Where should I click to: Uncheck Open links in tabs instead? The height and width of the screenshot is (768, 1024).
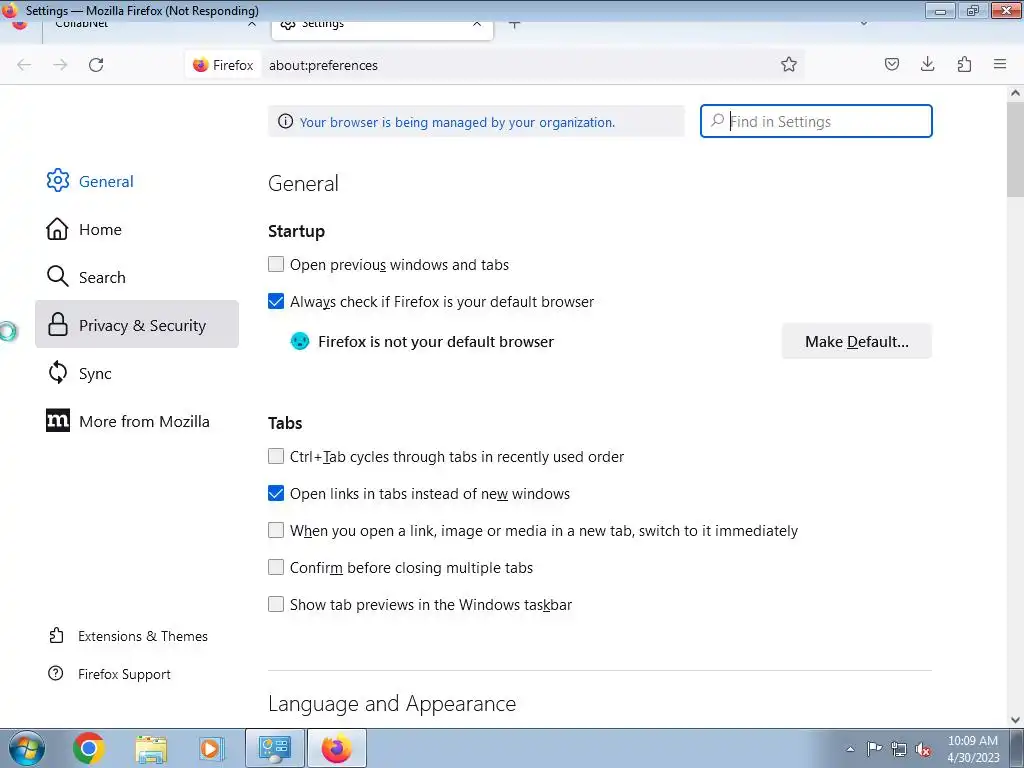point(276,493)
